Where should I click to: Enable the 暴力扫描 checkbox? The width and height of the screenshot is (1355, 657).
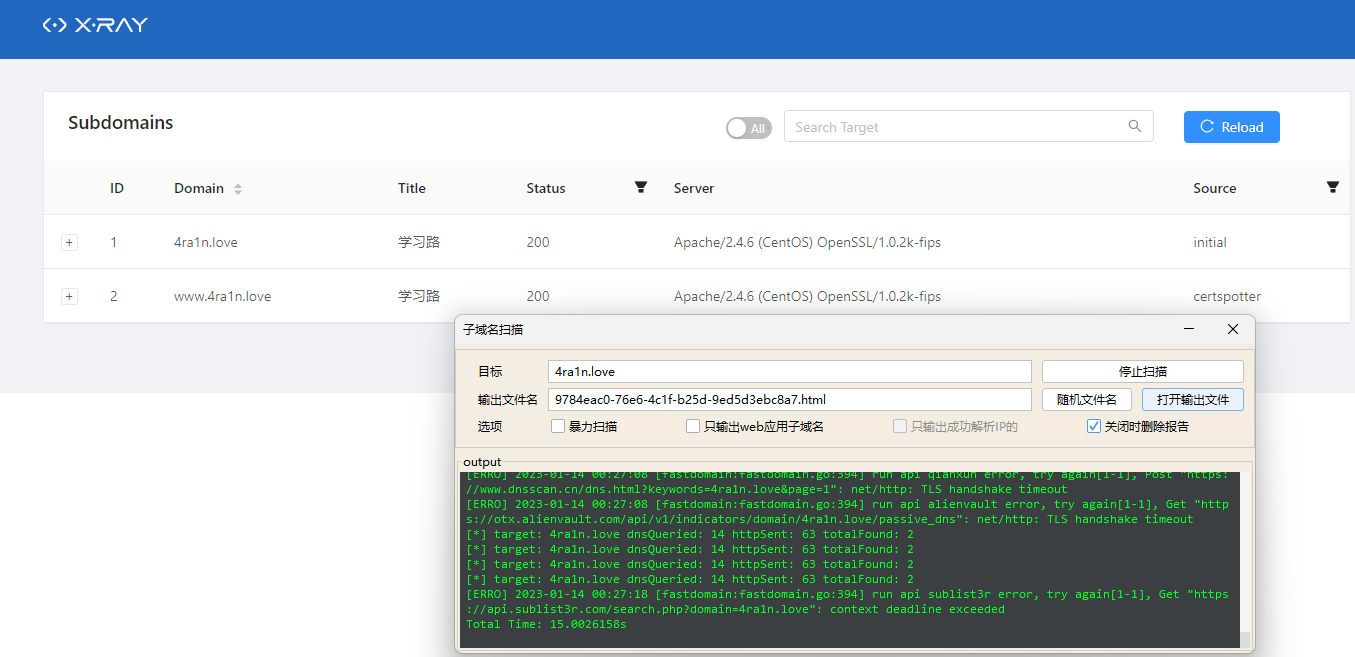tap(557, 426)
